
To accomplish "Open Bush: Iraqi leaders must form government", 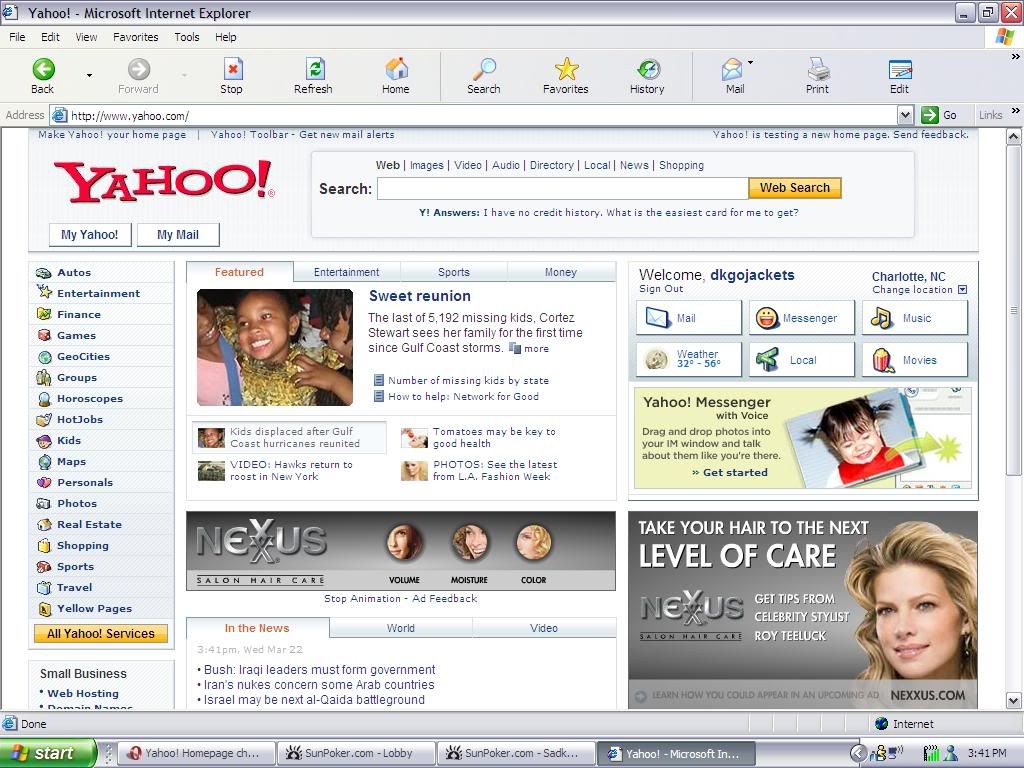I will point(319,670).
